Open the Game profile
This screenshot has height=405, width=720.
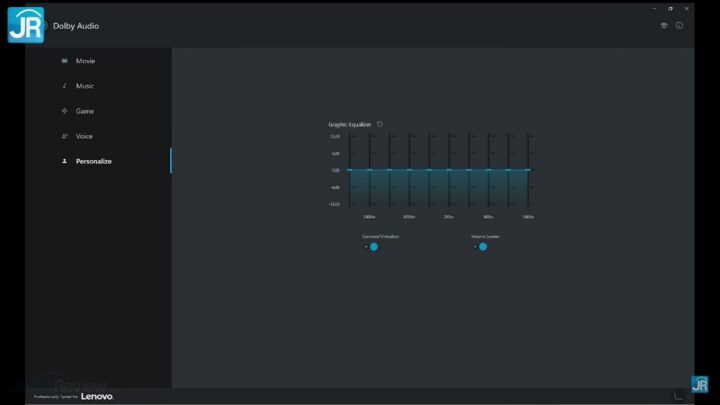pos(85,111)
